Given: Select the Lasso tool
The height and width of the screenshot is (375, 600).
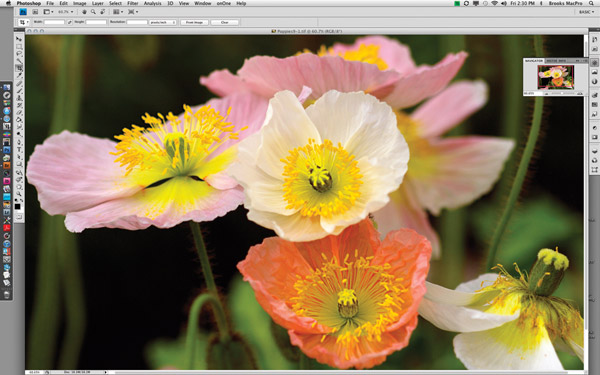Looking at the screenshot, I should (18, 53).
